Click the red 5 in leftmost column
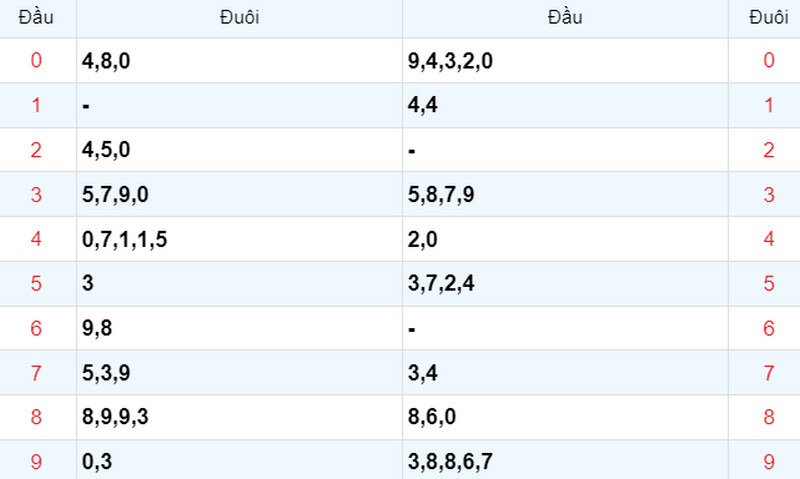Screen dimensions: 800x479 click(x=36, y=284)
